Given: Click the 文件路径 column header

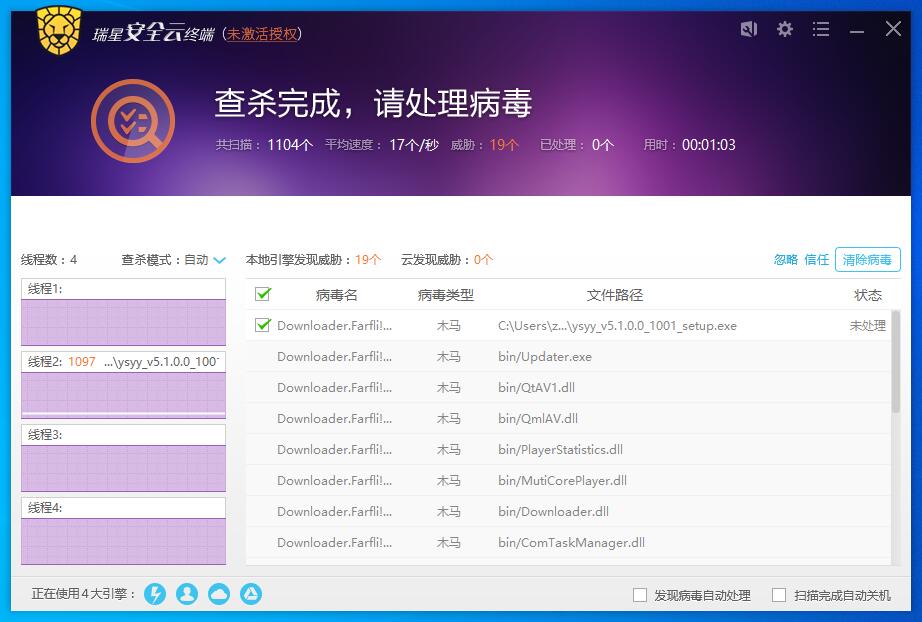Looking at the screenshot, I should pyautogui.click(x=614, y=295).
